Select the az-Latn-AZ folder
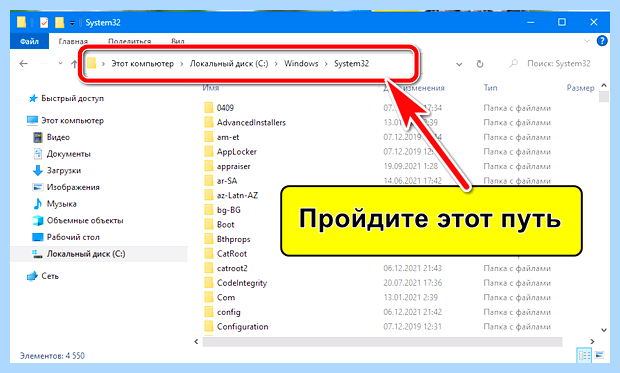620x373 pixels. pyautogui.click(x=237, y=195)
